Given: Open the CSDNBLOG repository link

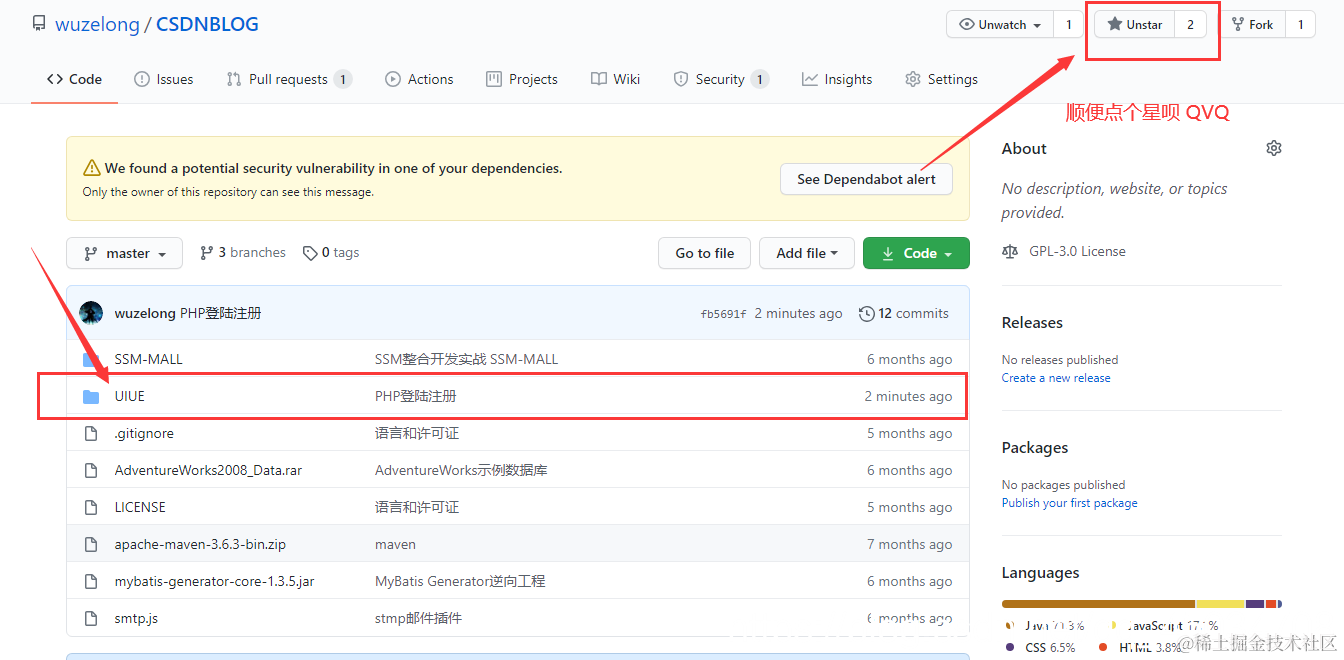Looking at the screenshot, I should coord(207,24).
